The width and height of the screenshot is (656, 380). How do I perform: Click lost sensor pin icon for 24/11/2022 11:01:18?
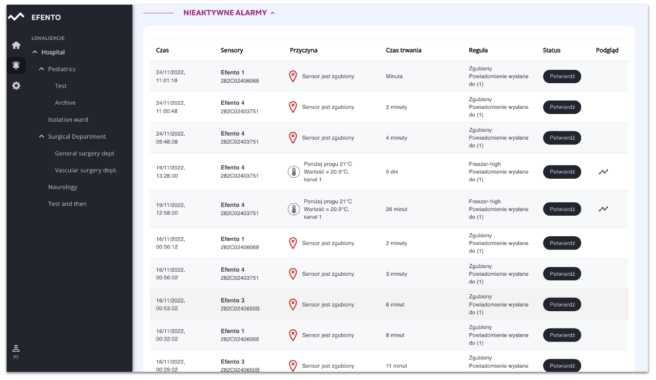pos(293,76)
